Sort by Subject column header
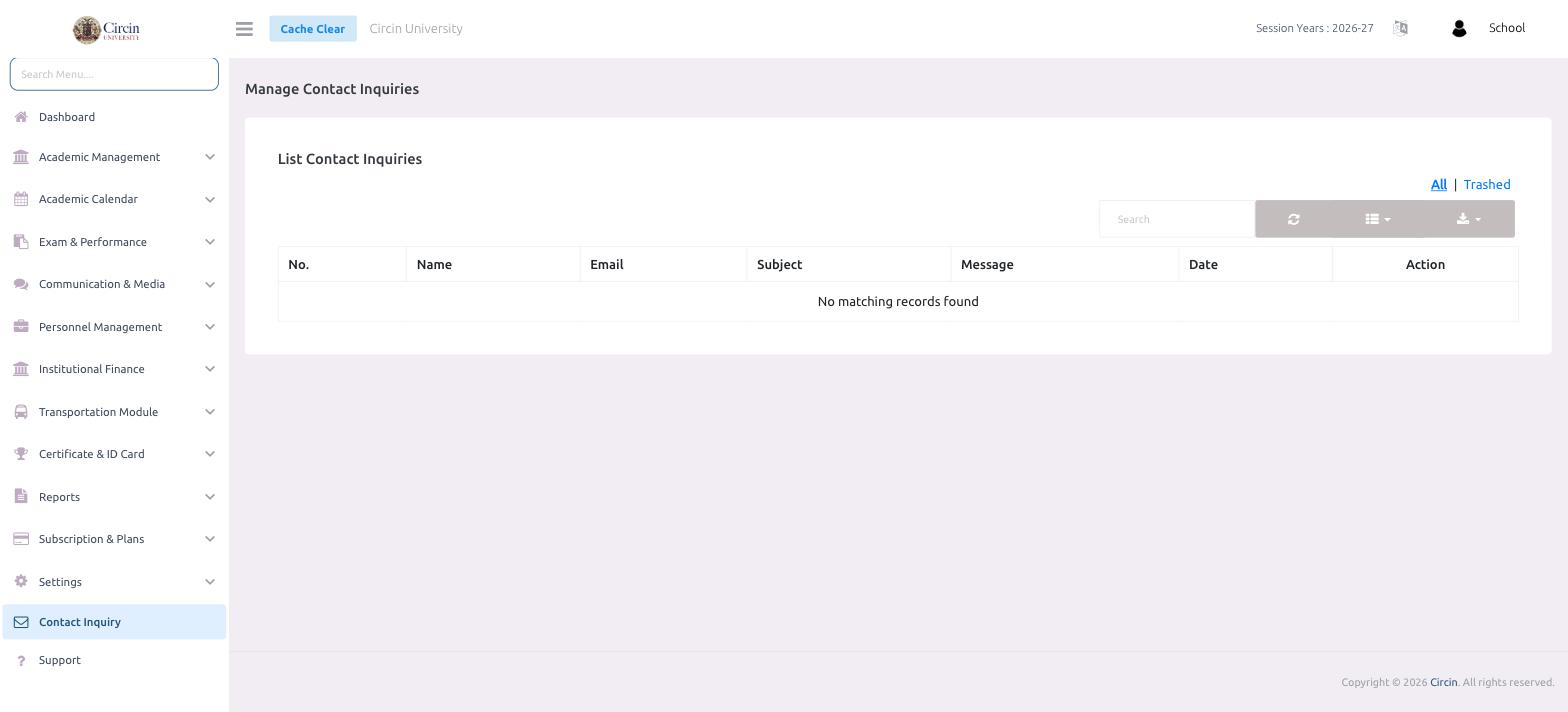1568x712 pixels. [x=849, y=264]
